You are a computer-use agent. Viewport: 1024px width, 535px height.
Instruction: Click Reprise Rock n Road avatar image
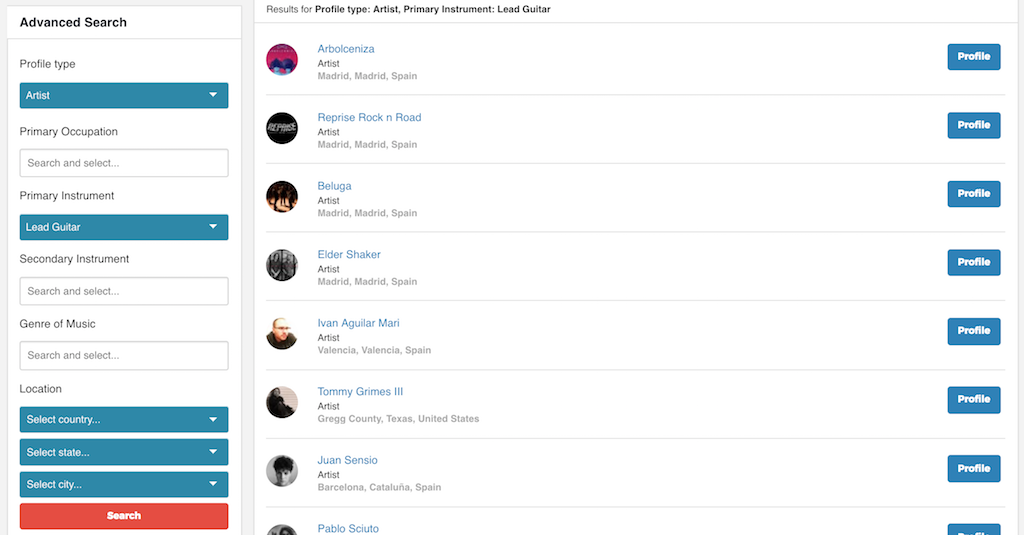(x=282, y=128)
